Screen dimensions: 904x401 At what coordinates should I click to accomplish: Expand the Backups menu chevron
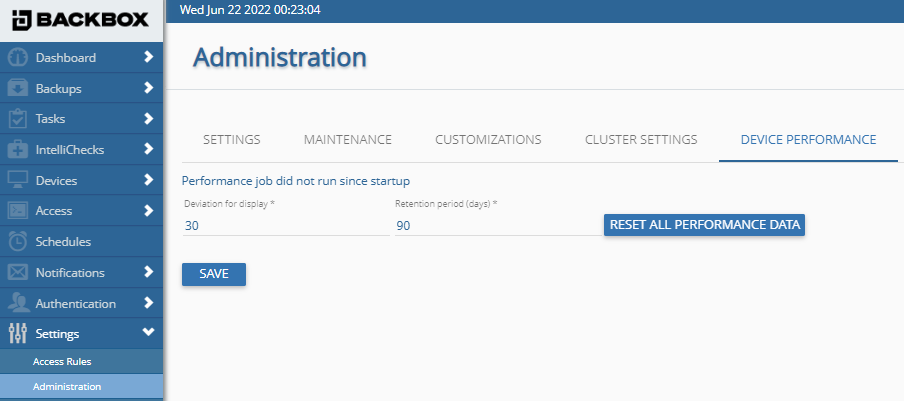[148, 88]
